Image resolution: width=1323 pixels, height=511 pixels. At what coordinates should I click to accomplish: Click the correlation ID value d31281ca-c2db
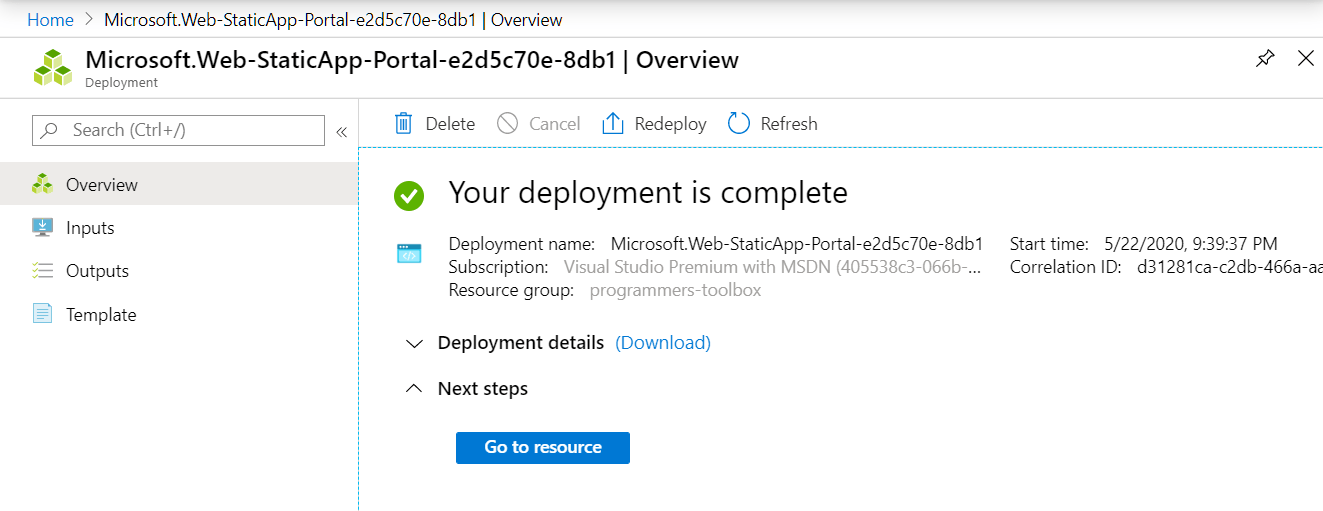1229,267
